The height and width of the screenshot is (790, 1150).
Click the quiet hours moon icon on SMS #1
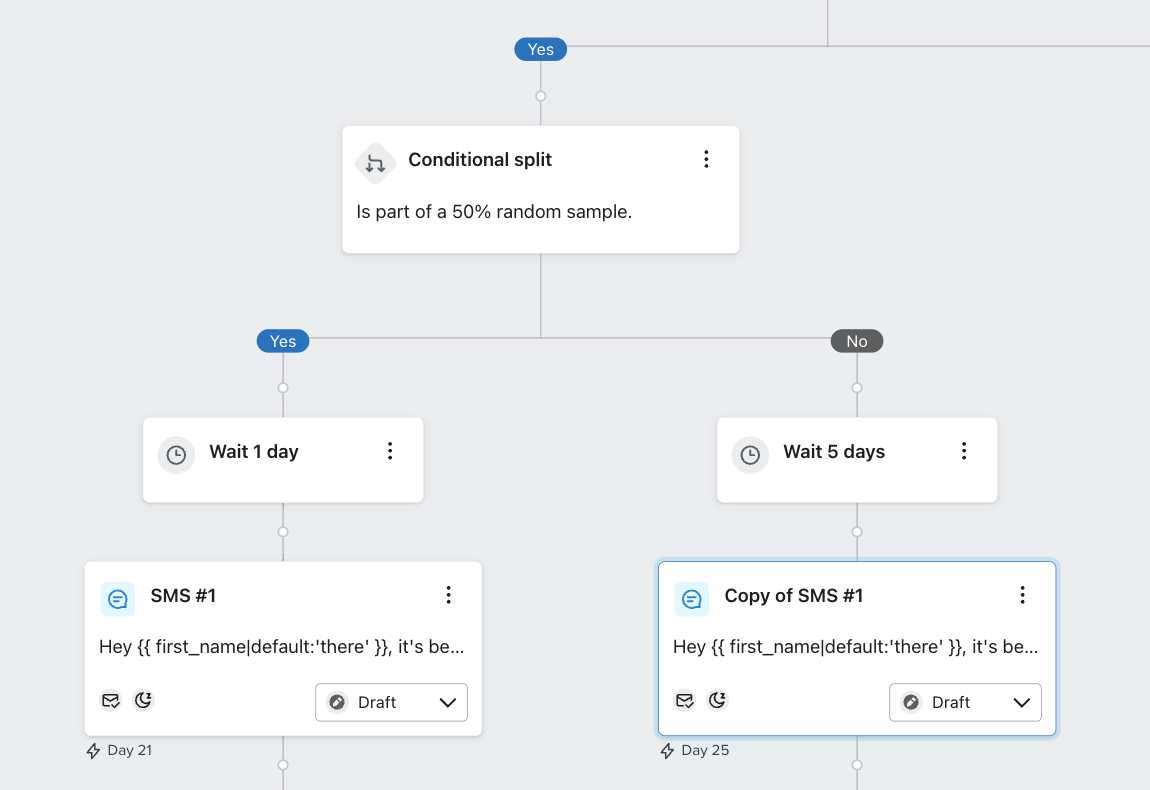click(143, 700)
